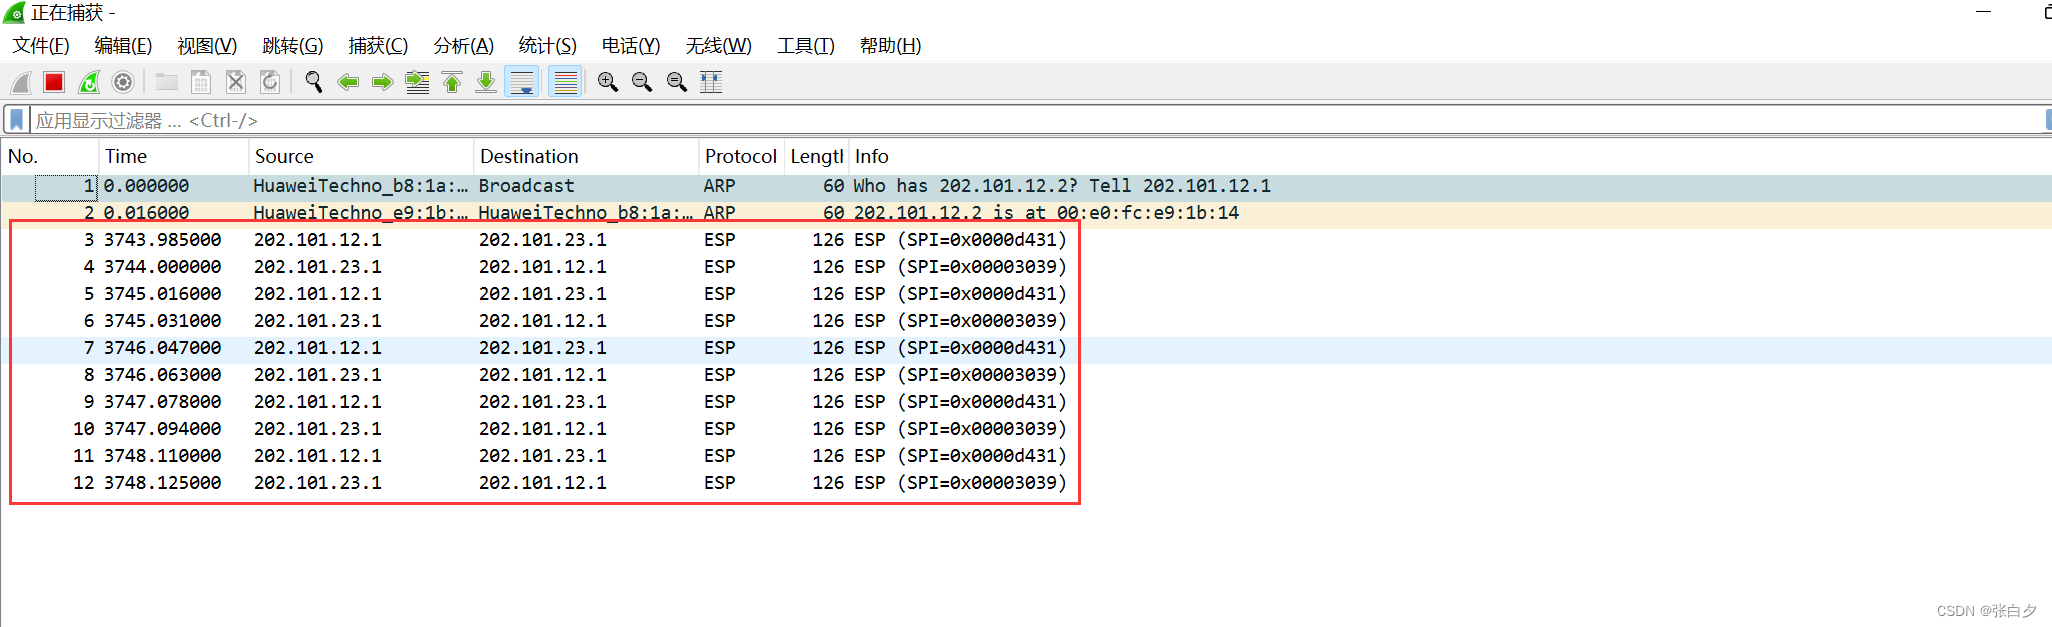Click 'Who has 202.101.12.2?' info text
2052x627 pixels.
(966, 186)
